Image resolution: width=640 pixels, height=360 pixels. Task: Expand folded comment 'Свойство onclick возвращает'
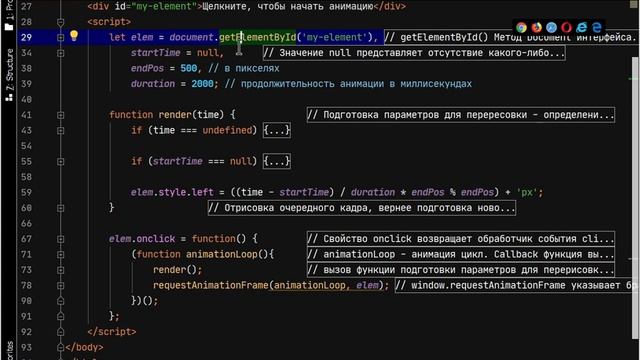coord(461,239)
